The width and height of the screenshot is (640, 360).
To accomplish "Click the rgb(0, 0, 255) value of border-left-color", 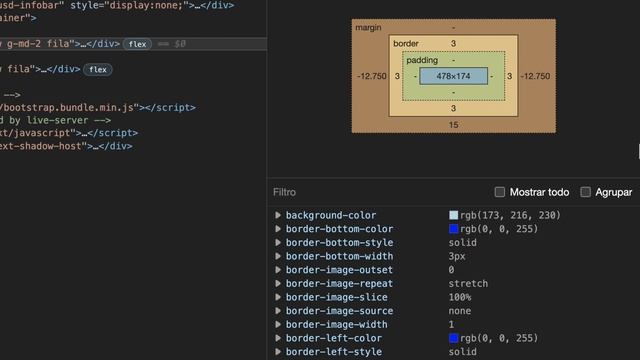I will [499, 338].
